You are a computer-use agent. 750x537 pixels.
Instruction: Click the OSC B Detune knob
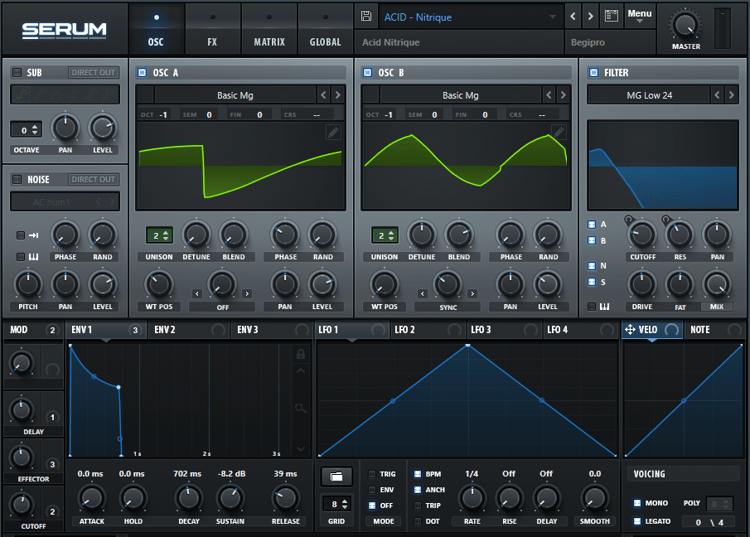pos(421,235)
